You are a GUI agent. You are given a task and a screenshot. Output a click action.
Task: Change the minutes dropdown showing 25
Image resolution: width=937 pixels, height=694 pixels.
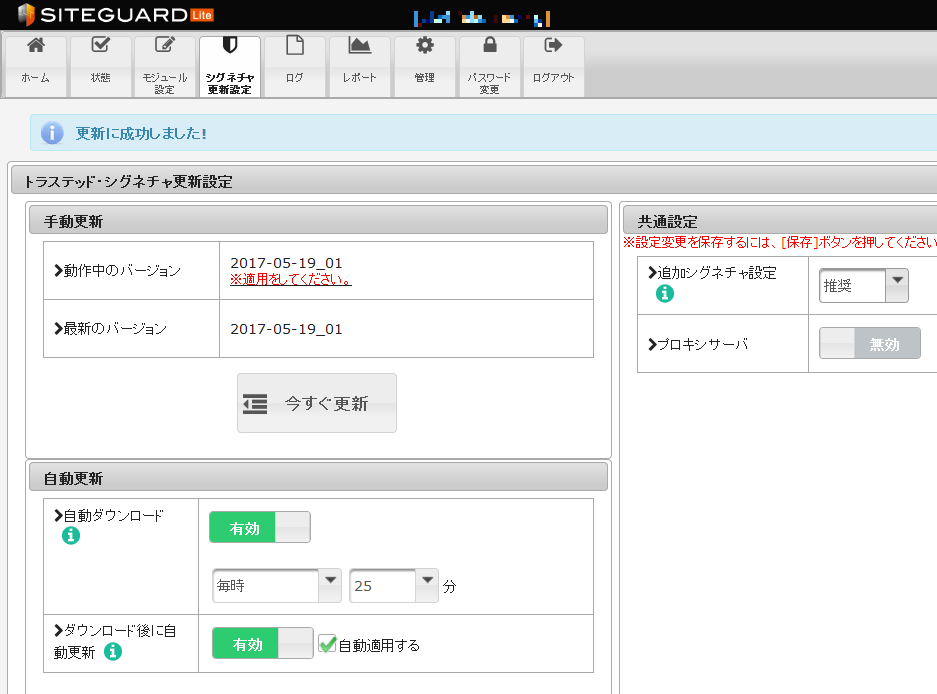[x=393, y=585]
